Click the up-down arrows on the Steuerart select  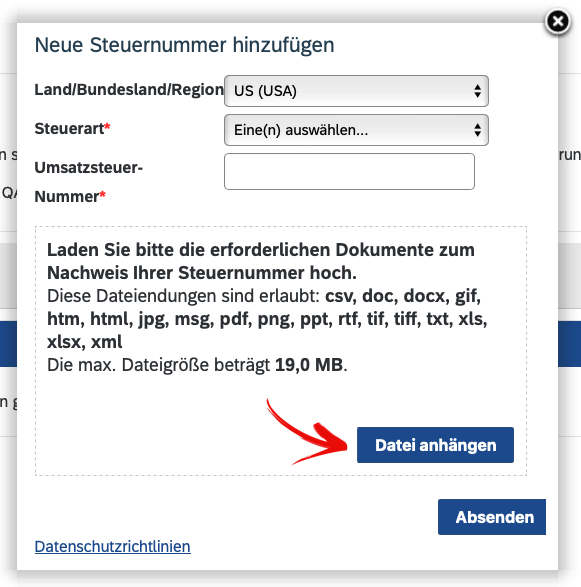[x=477, y=130]
